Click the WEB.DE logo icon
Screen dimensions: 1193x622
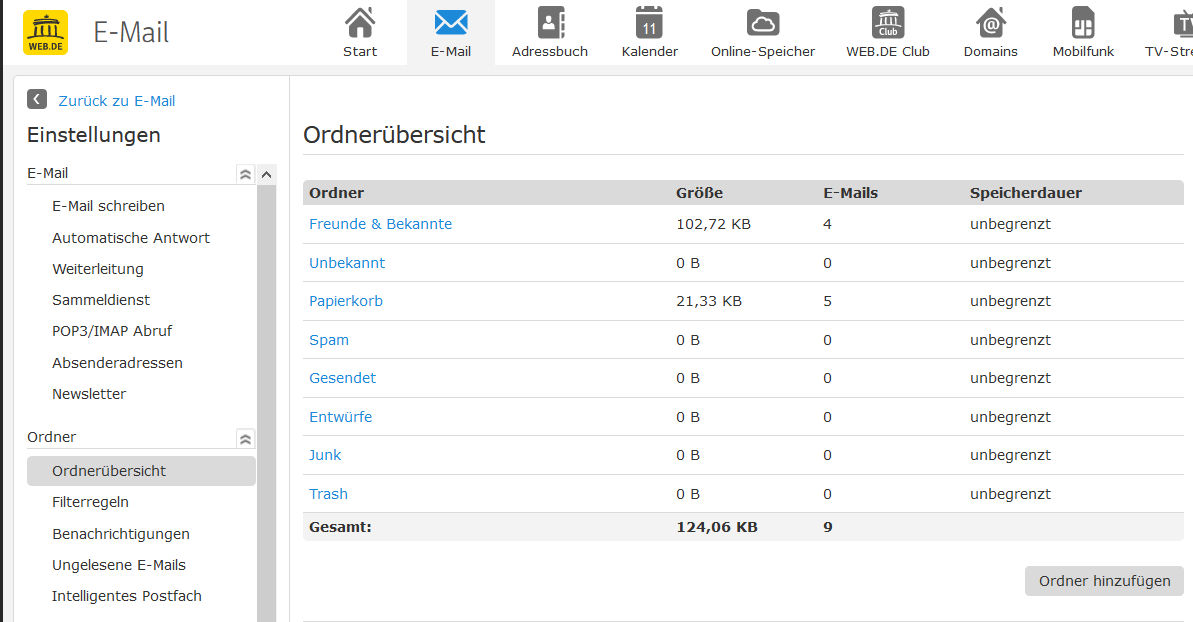46,33
